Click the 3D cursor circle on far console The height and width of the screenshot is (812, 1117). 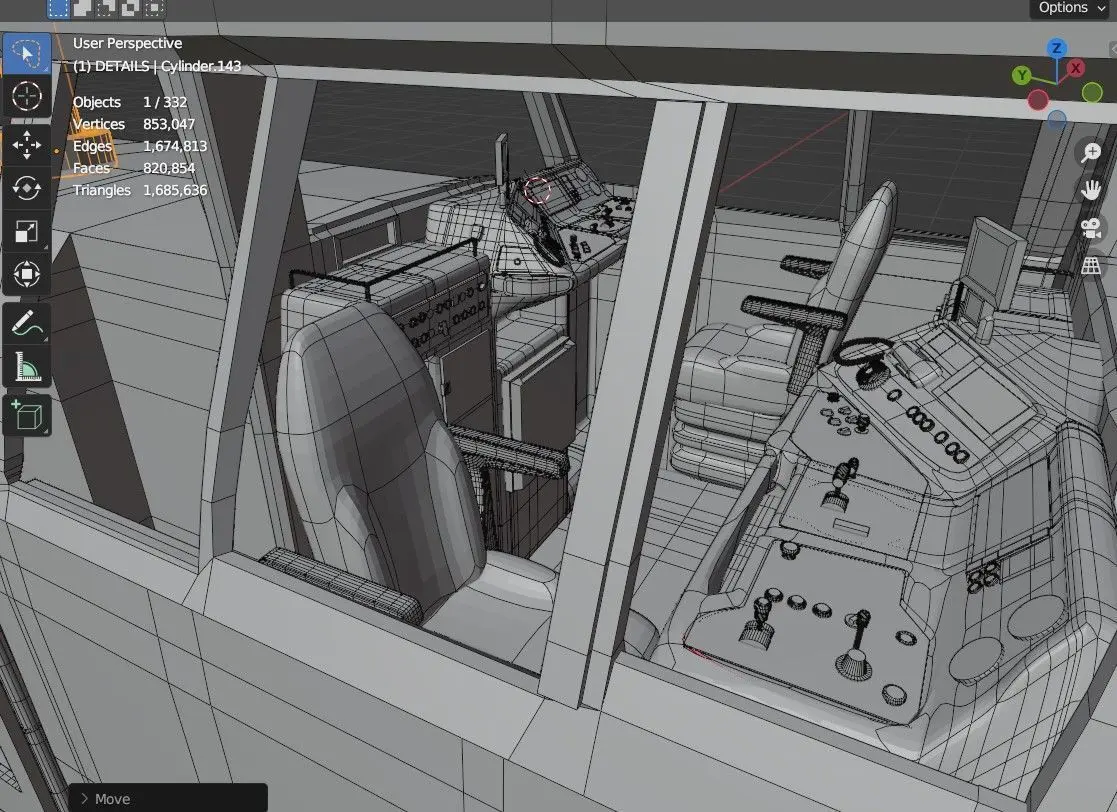click(537, 191)
